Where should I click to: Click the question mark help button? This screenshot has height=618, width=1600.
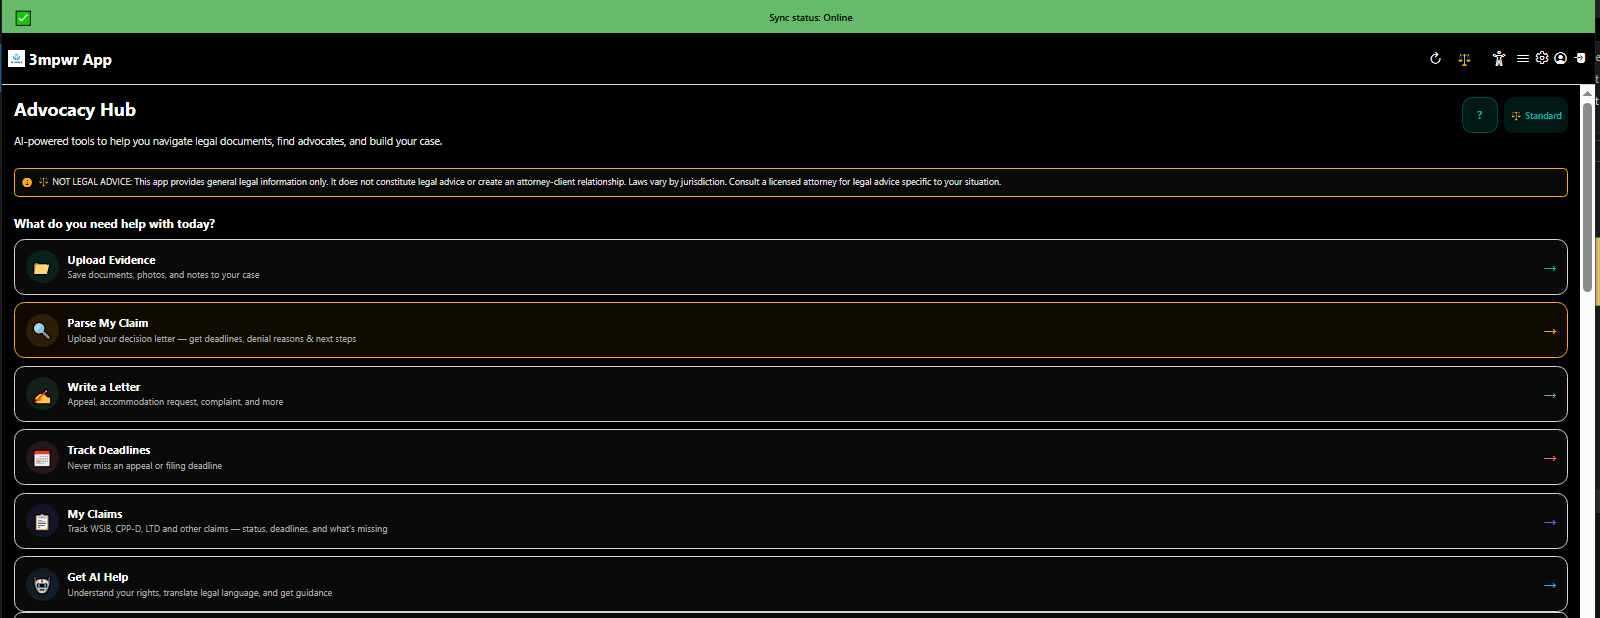point(1479,116)
